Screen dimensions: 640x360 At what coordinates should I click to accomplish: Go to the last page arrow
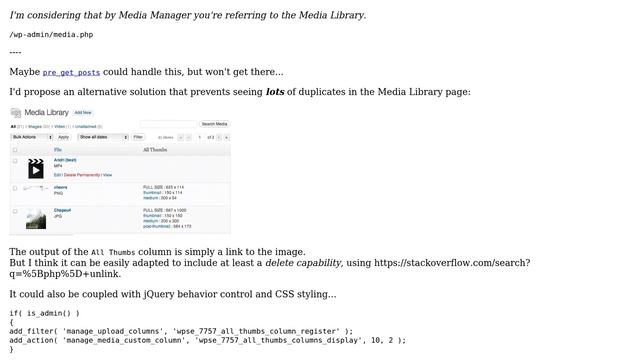point(227,138)
